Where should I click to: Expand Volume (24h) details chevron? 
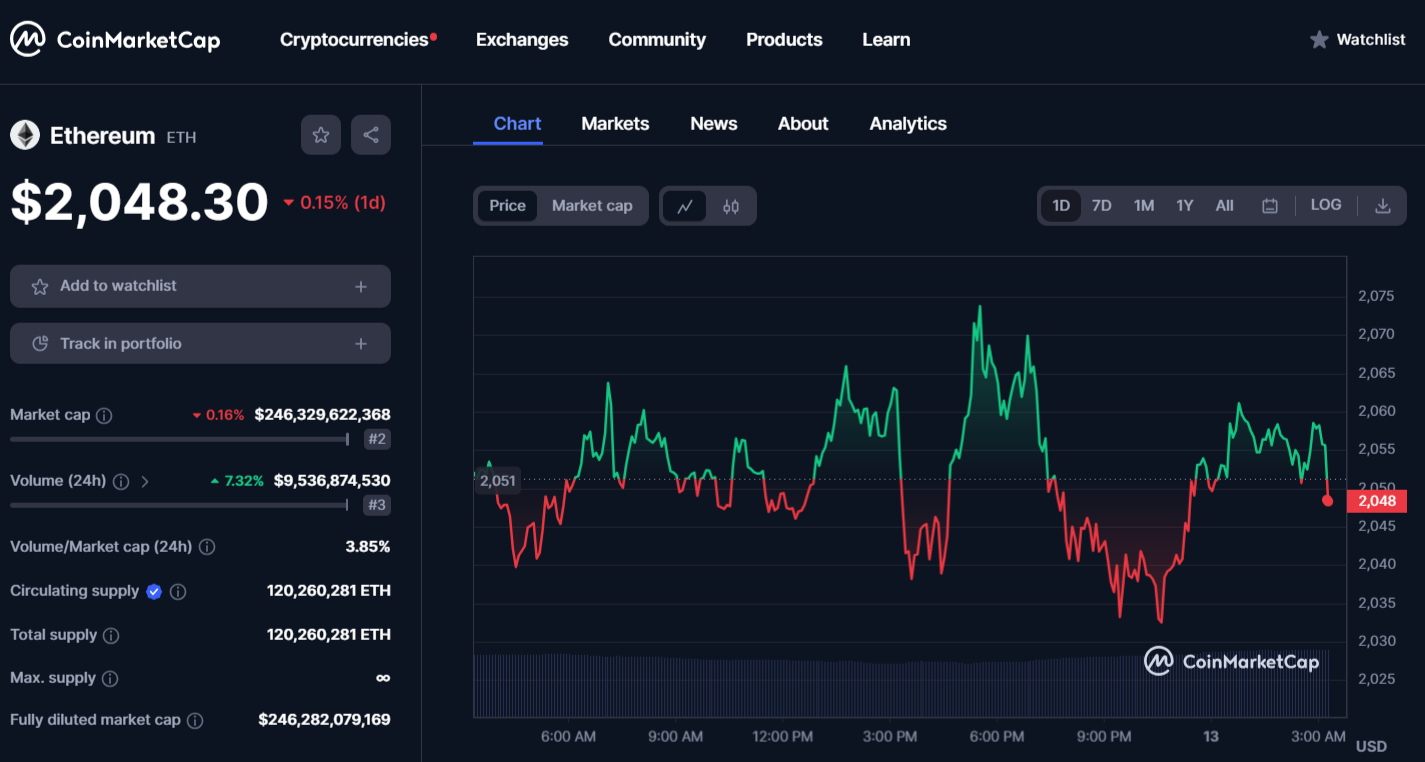point(145,481)
